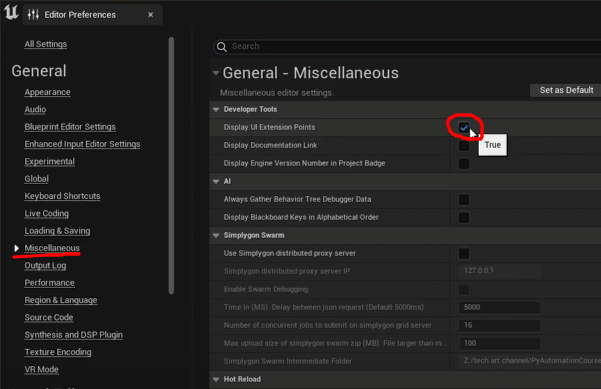Click the Display Documentation Link label
This screenshot has height=389, width=601.
pos(270,145)
